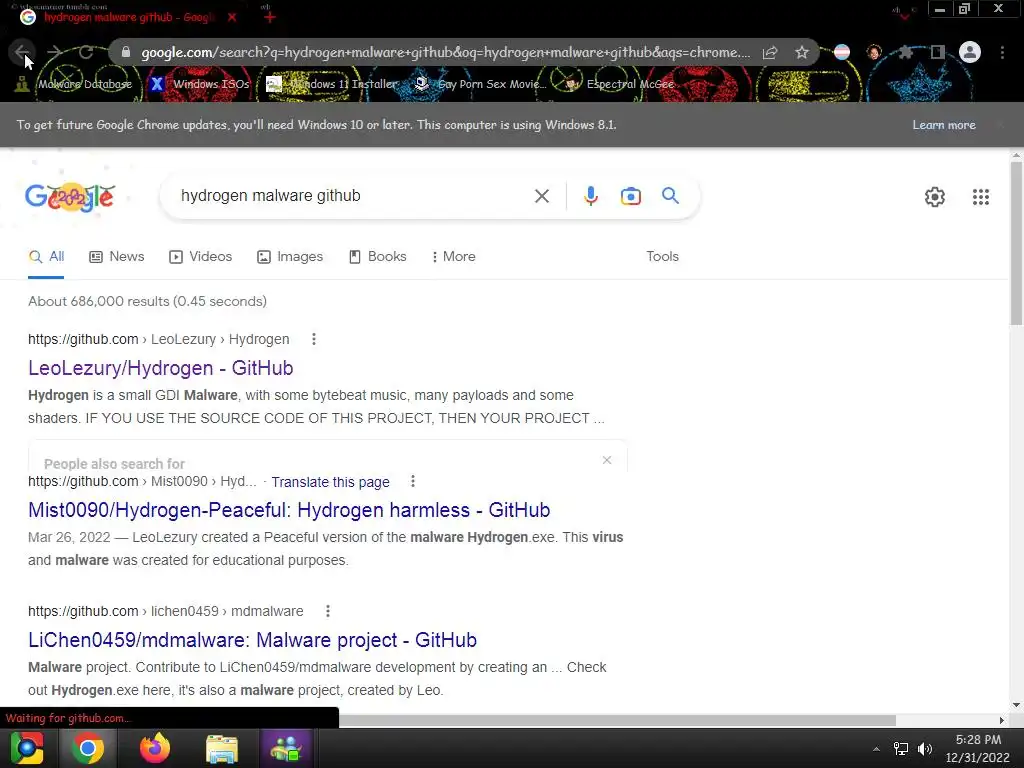Viewport: 1024px width, 768px height.
Task: Select the All results tab
Action: (x=46, y=257)
